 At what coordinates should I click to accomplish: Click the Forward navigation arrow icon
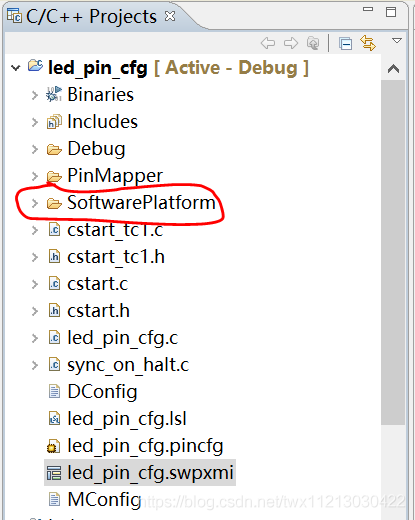291,43
